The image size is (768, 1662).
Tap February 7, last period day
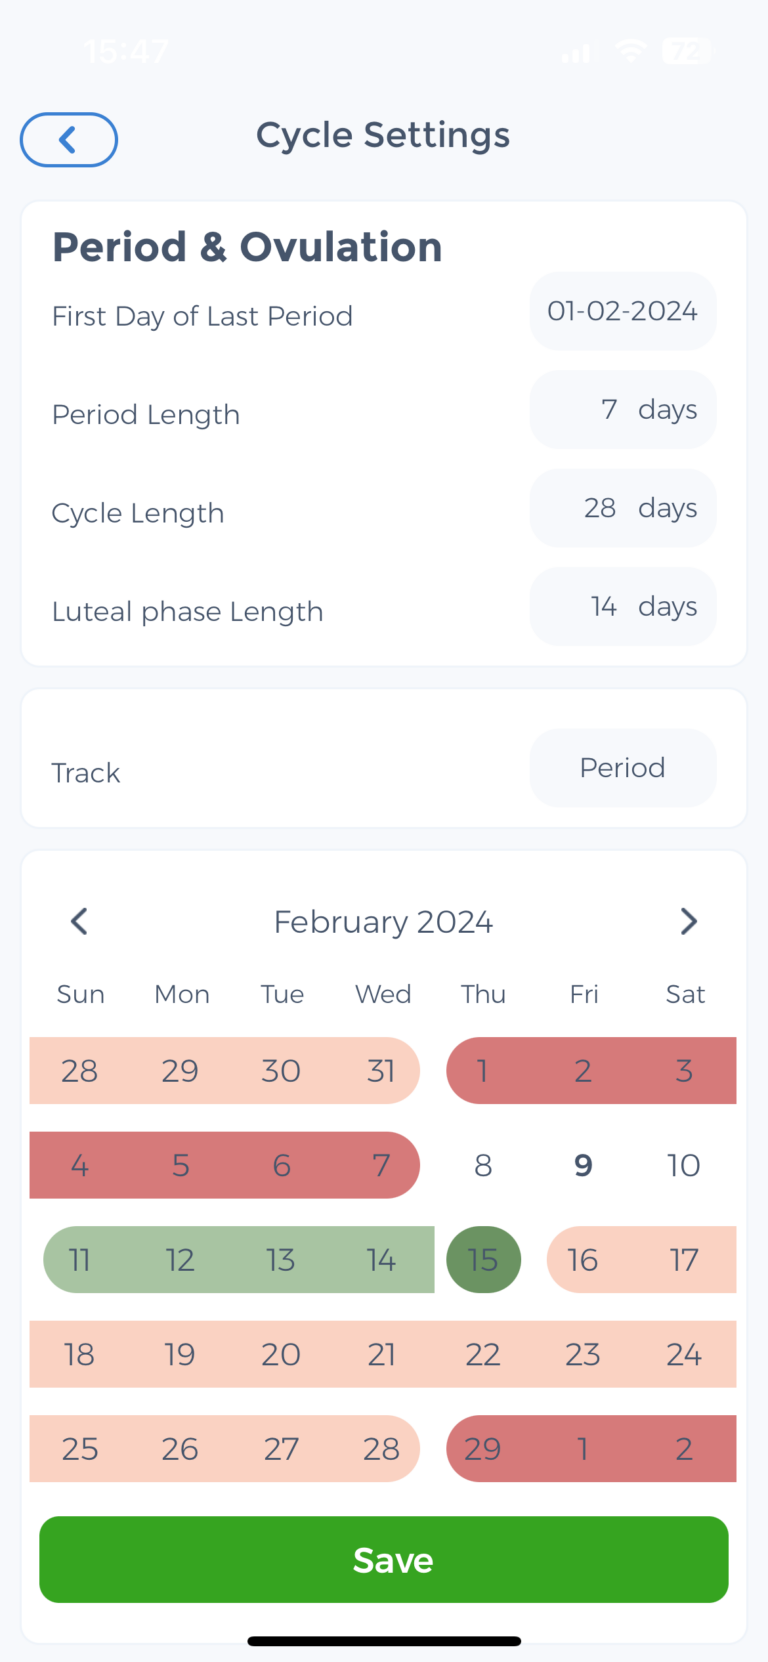pyautogui.click(x=381, y=1165)
